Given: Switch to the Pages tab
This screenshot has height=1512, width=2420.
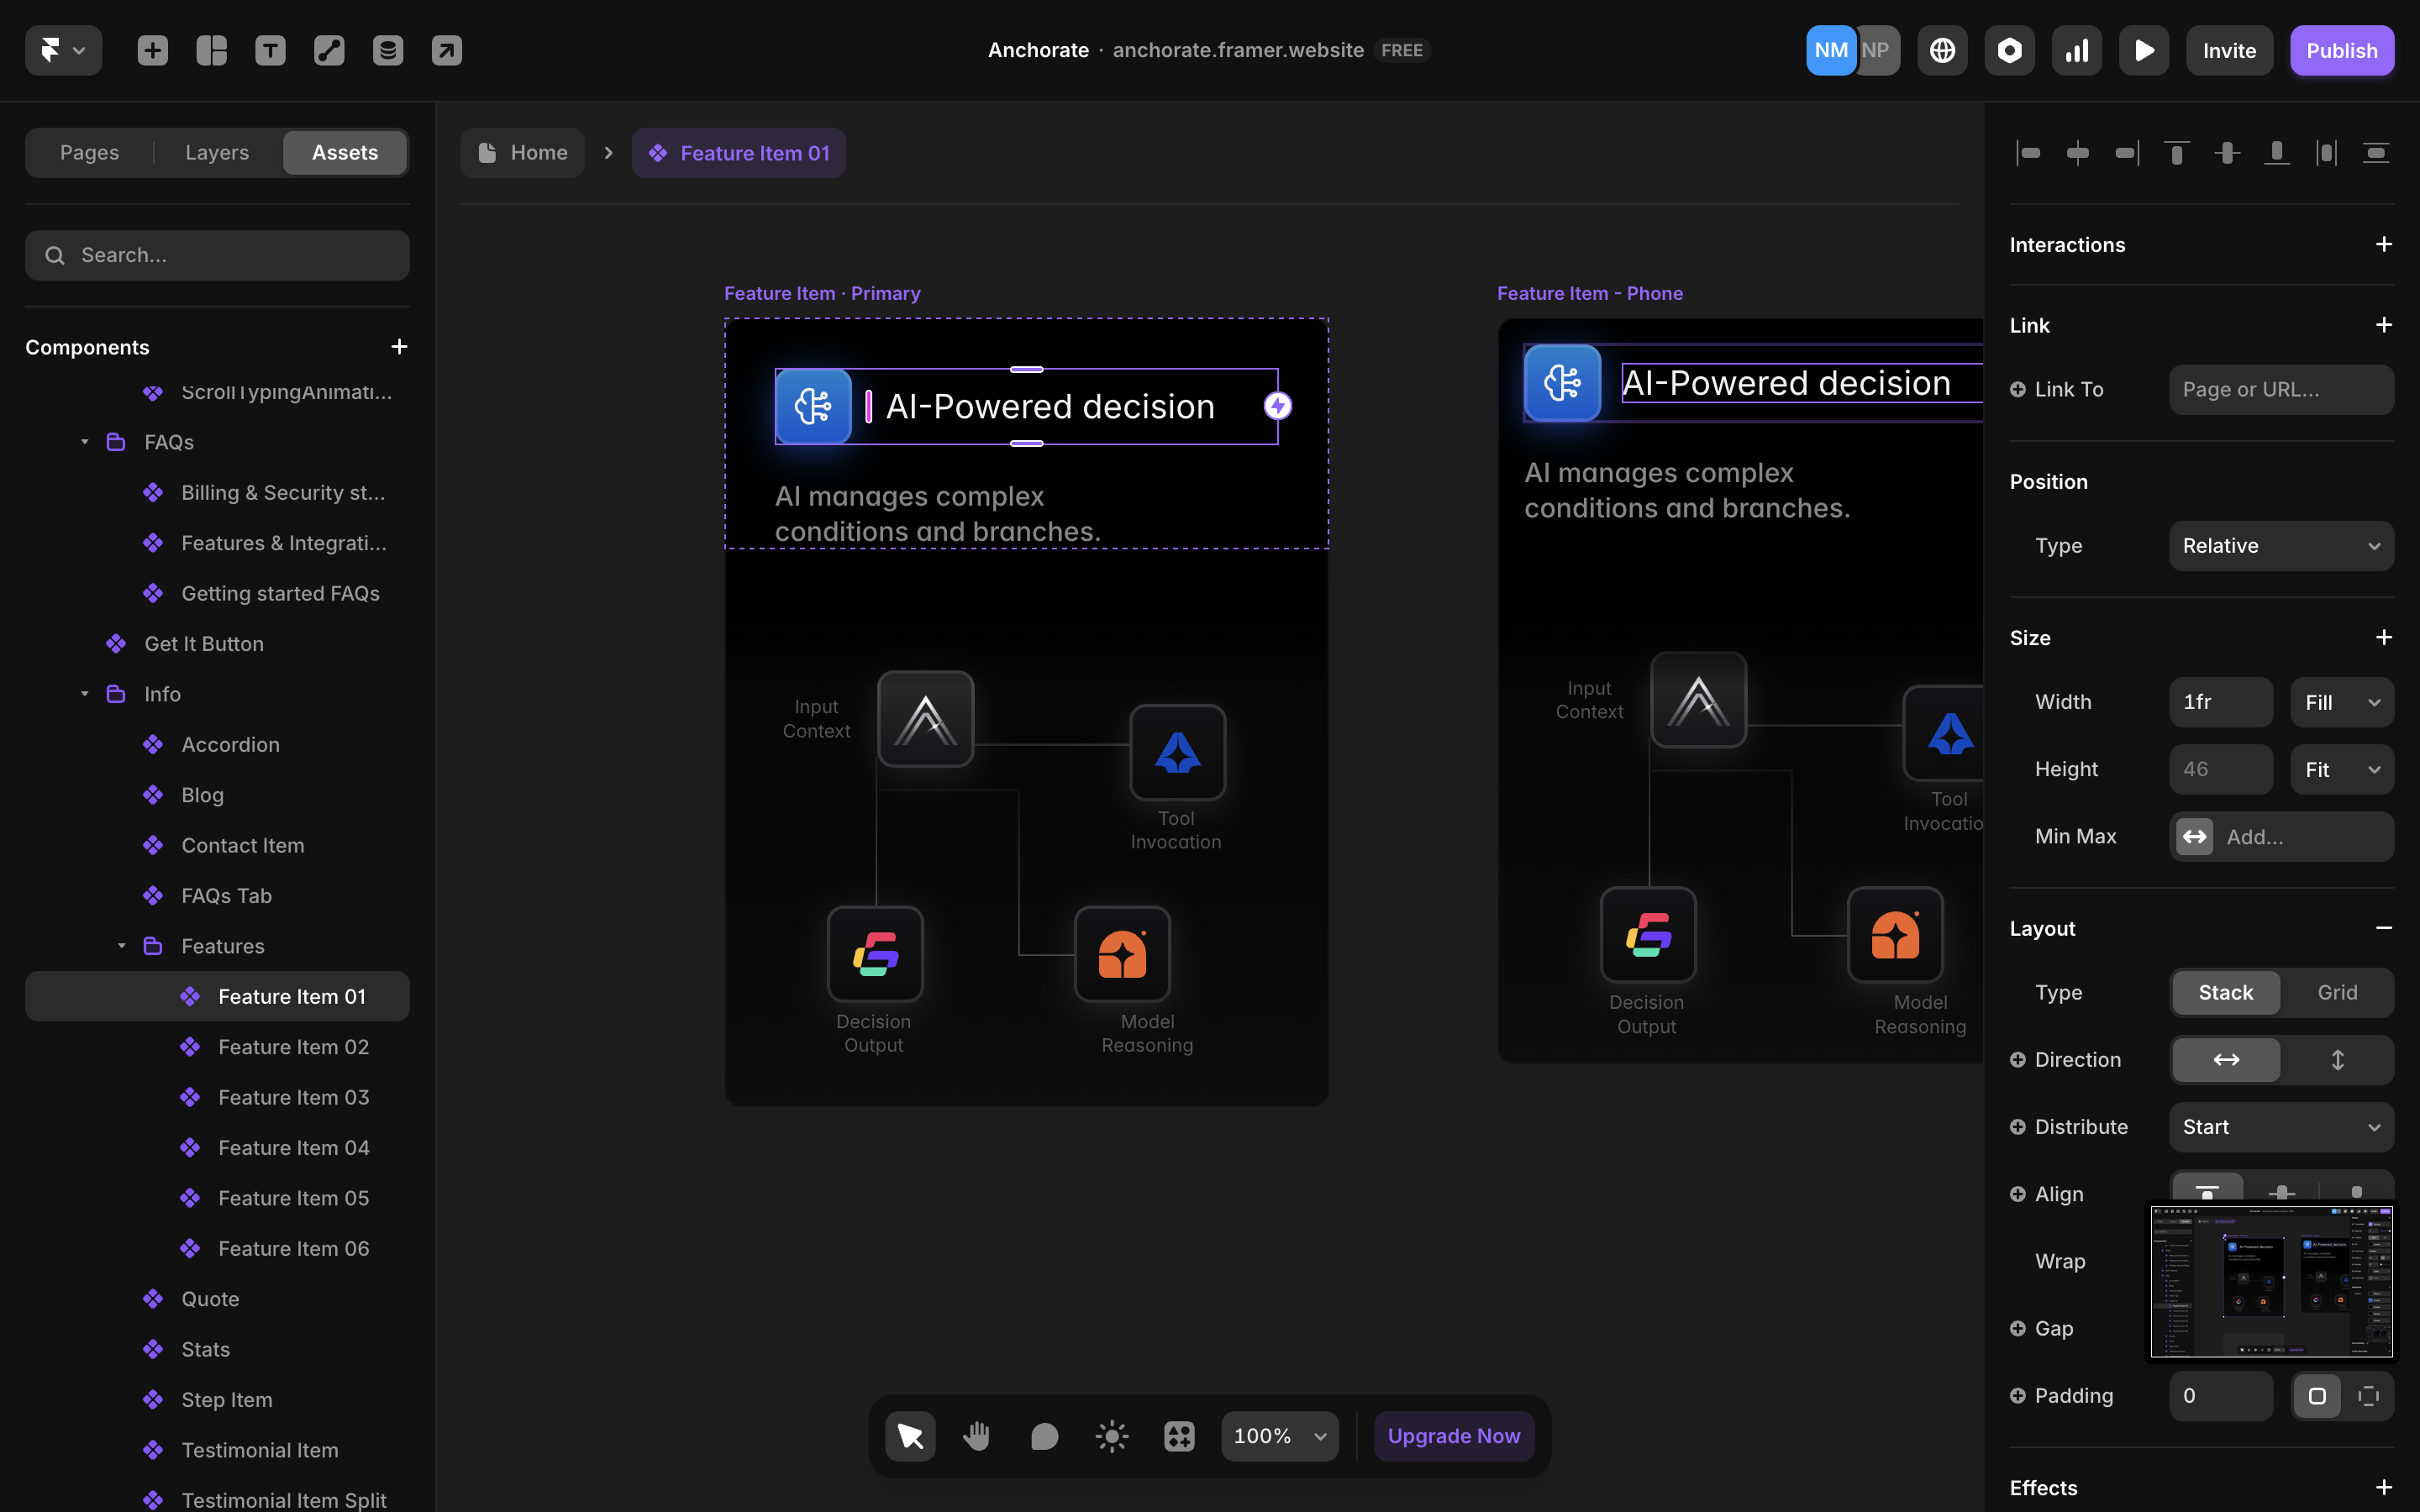Looking at the screenshot, I should [89, 152].
